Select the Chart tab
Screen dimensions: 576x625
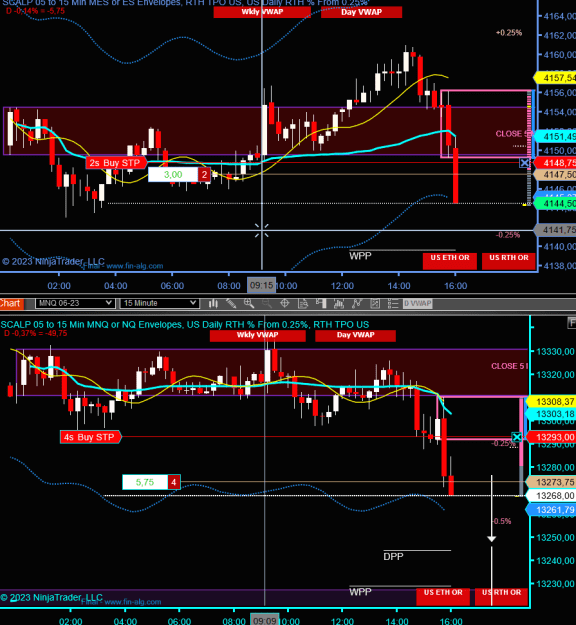point(11,303)
